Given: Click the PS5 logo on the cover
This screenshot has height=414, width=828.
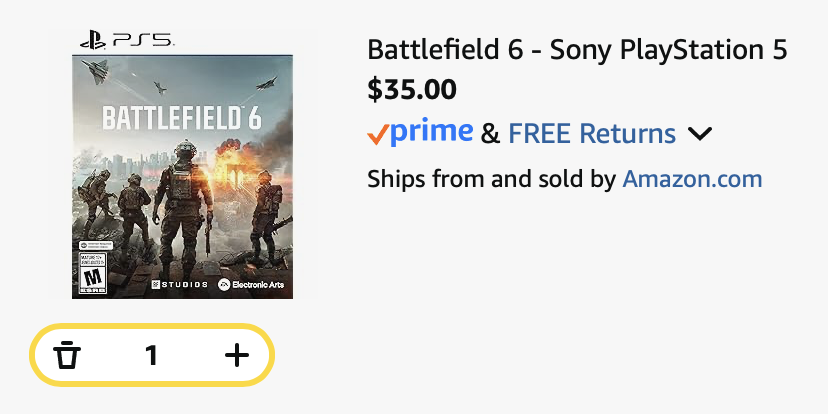Looking at the screenshot, I should (126, 41).
